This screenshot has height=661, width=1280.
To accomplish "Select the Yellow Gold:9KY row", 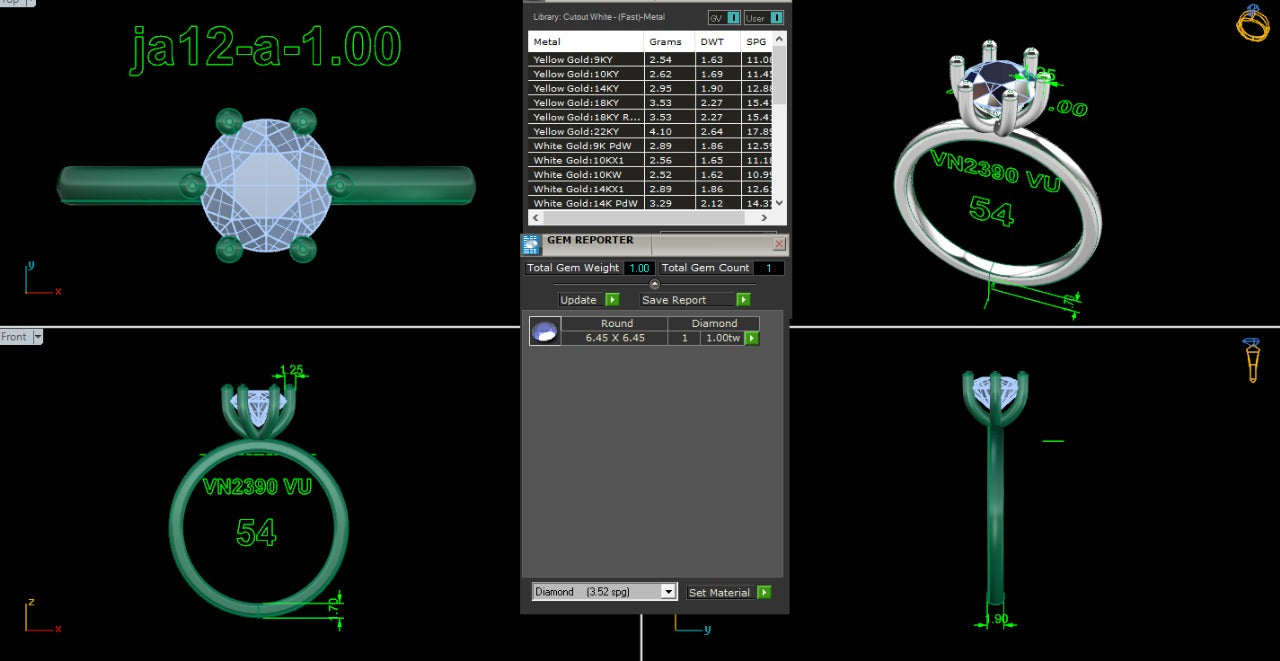I will [x=651, y=60].
